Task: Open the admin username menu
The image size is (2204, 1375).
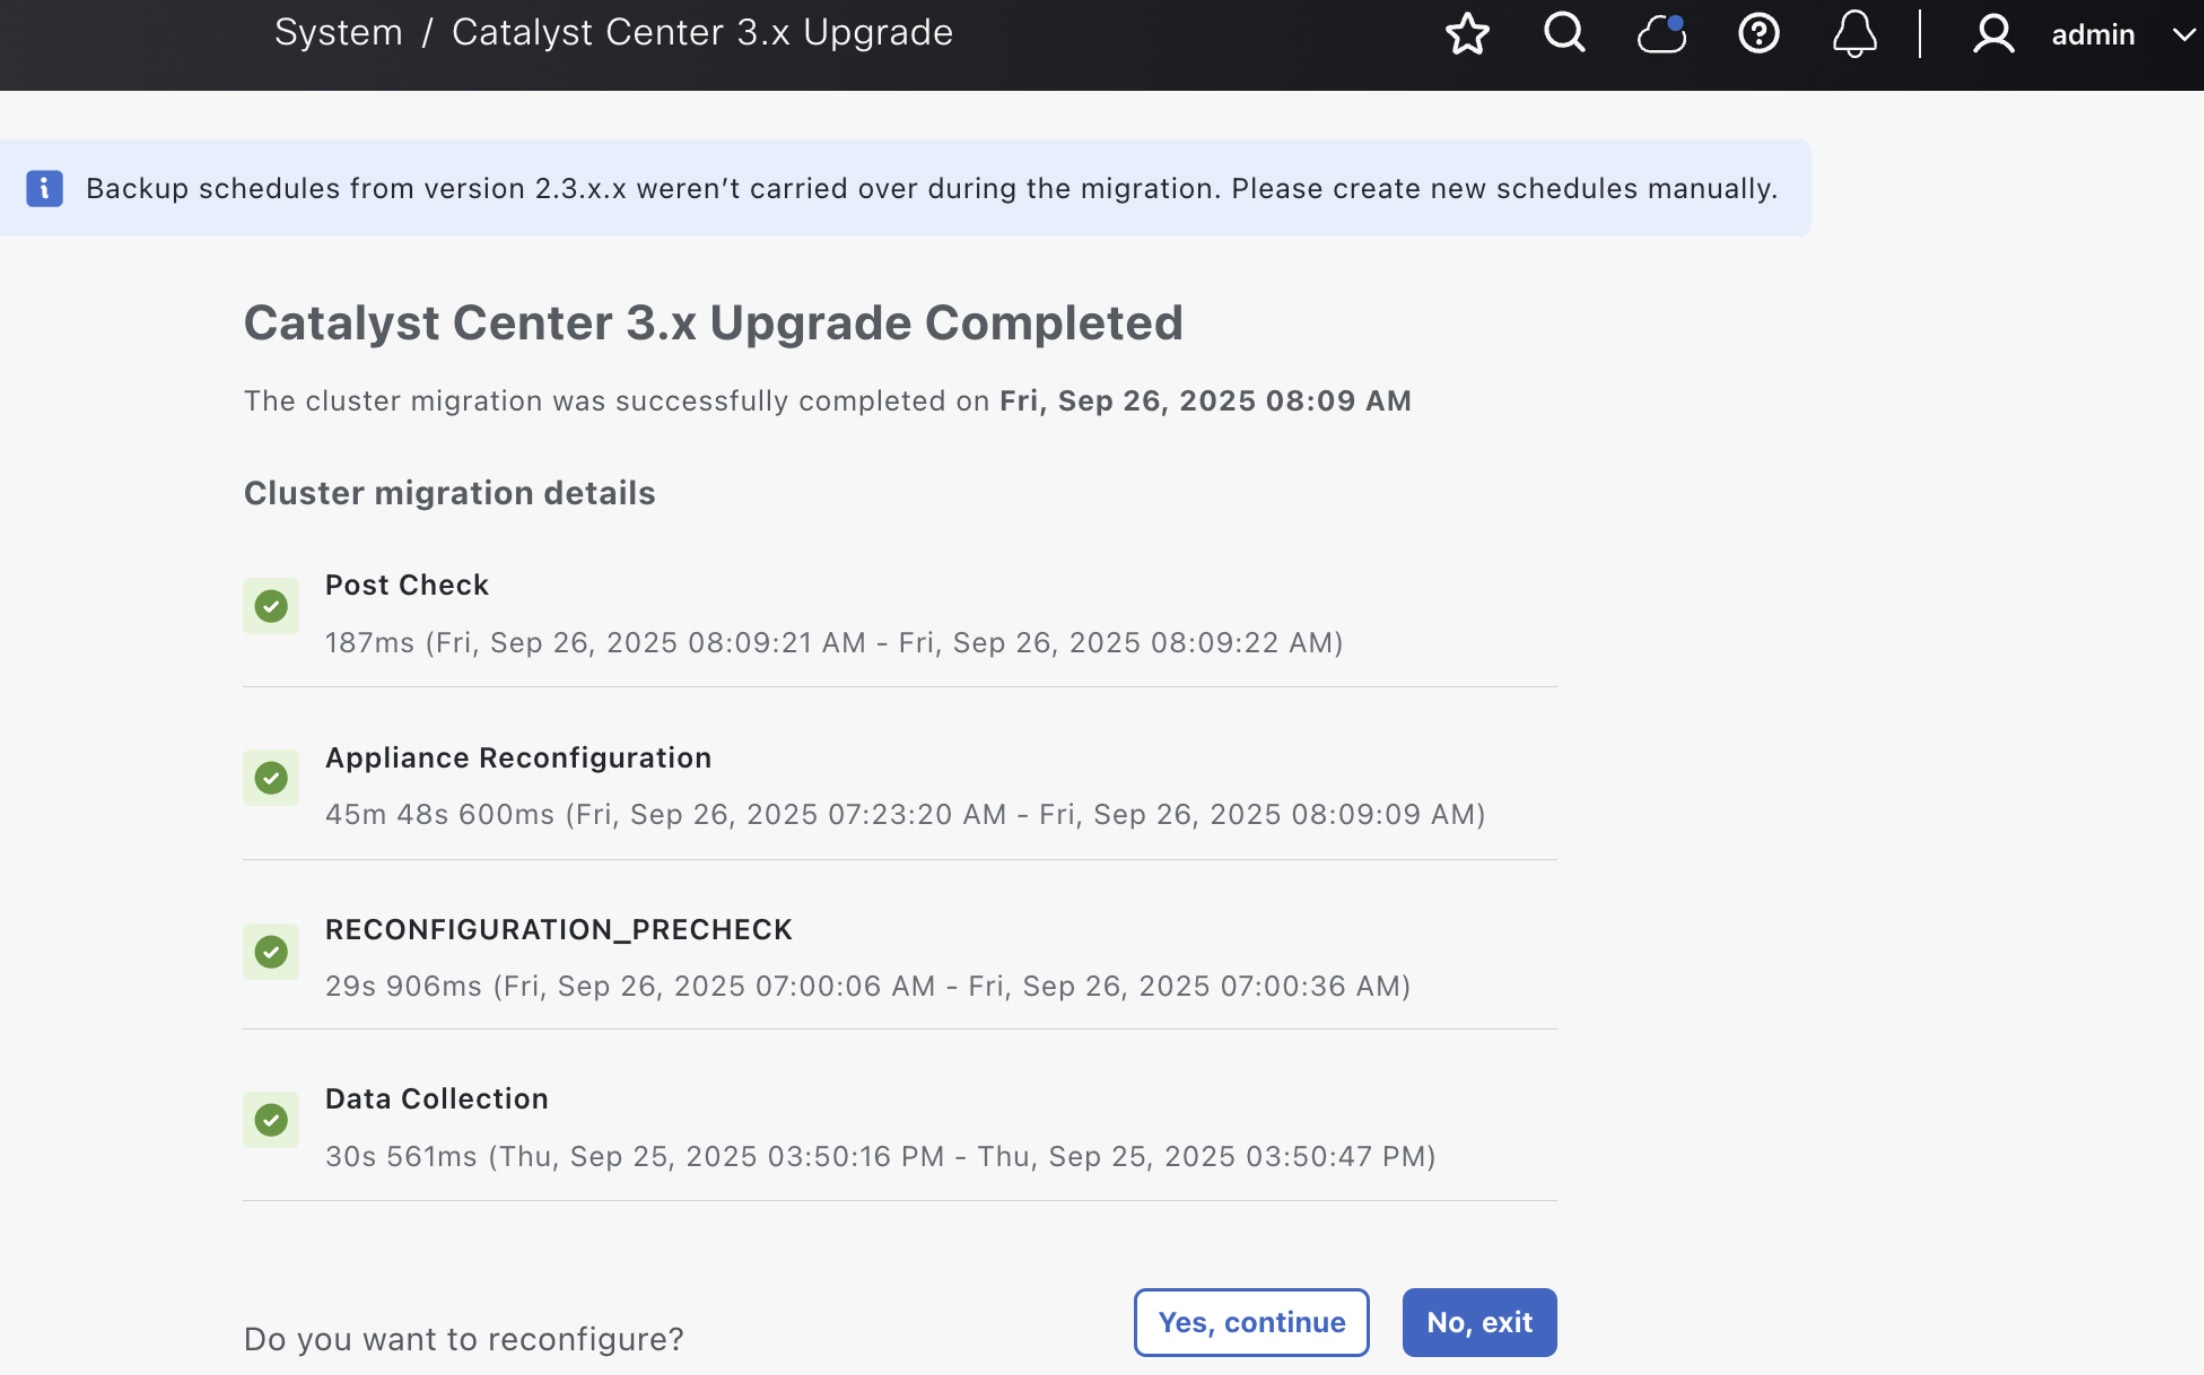Action: pos(2092,35)
